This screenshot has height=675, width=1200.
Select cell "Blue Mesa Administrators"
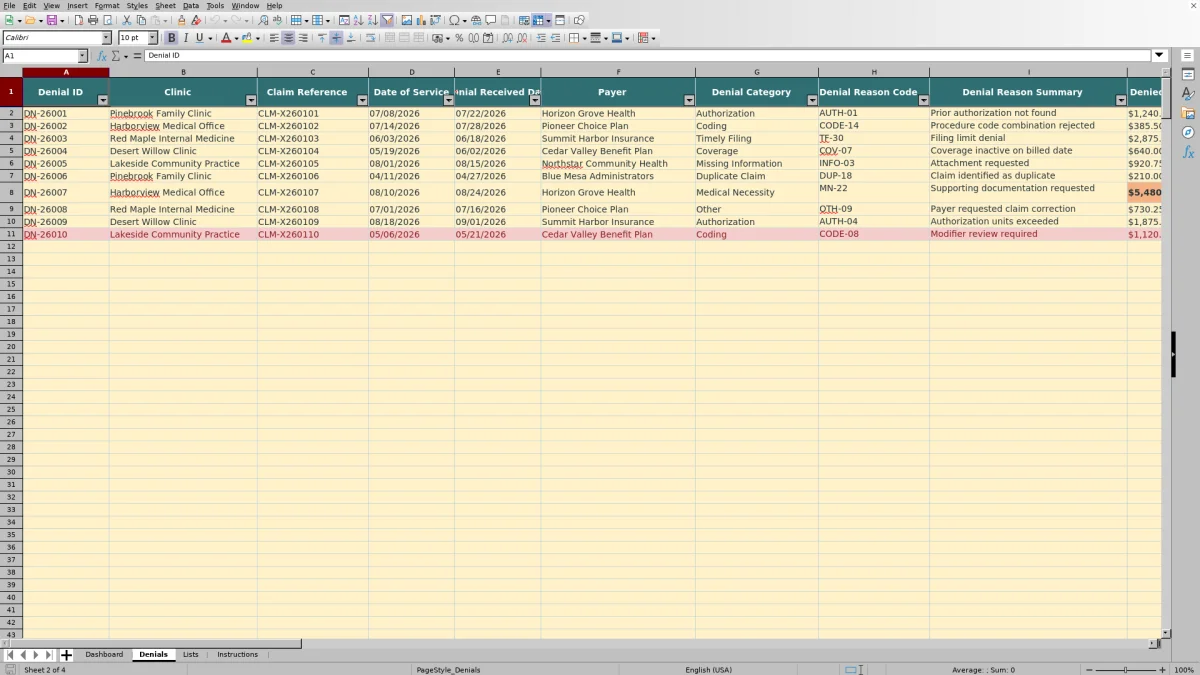(618, 176)
